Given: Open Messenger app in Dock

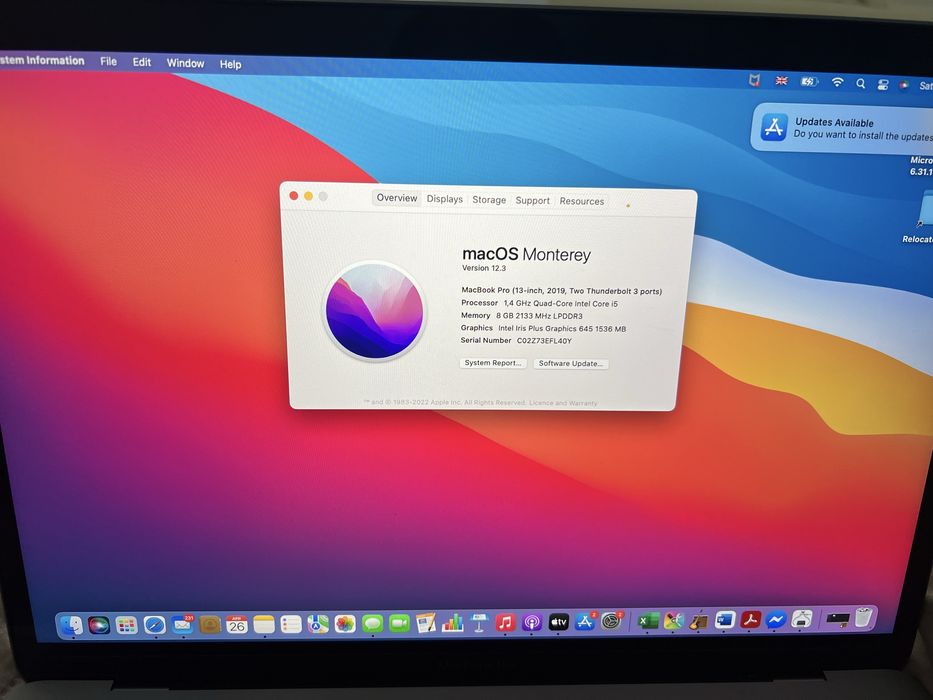Looking at the screenshot, I should coord(776,620).
